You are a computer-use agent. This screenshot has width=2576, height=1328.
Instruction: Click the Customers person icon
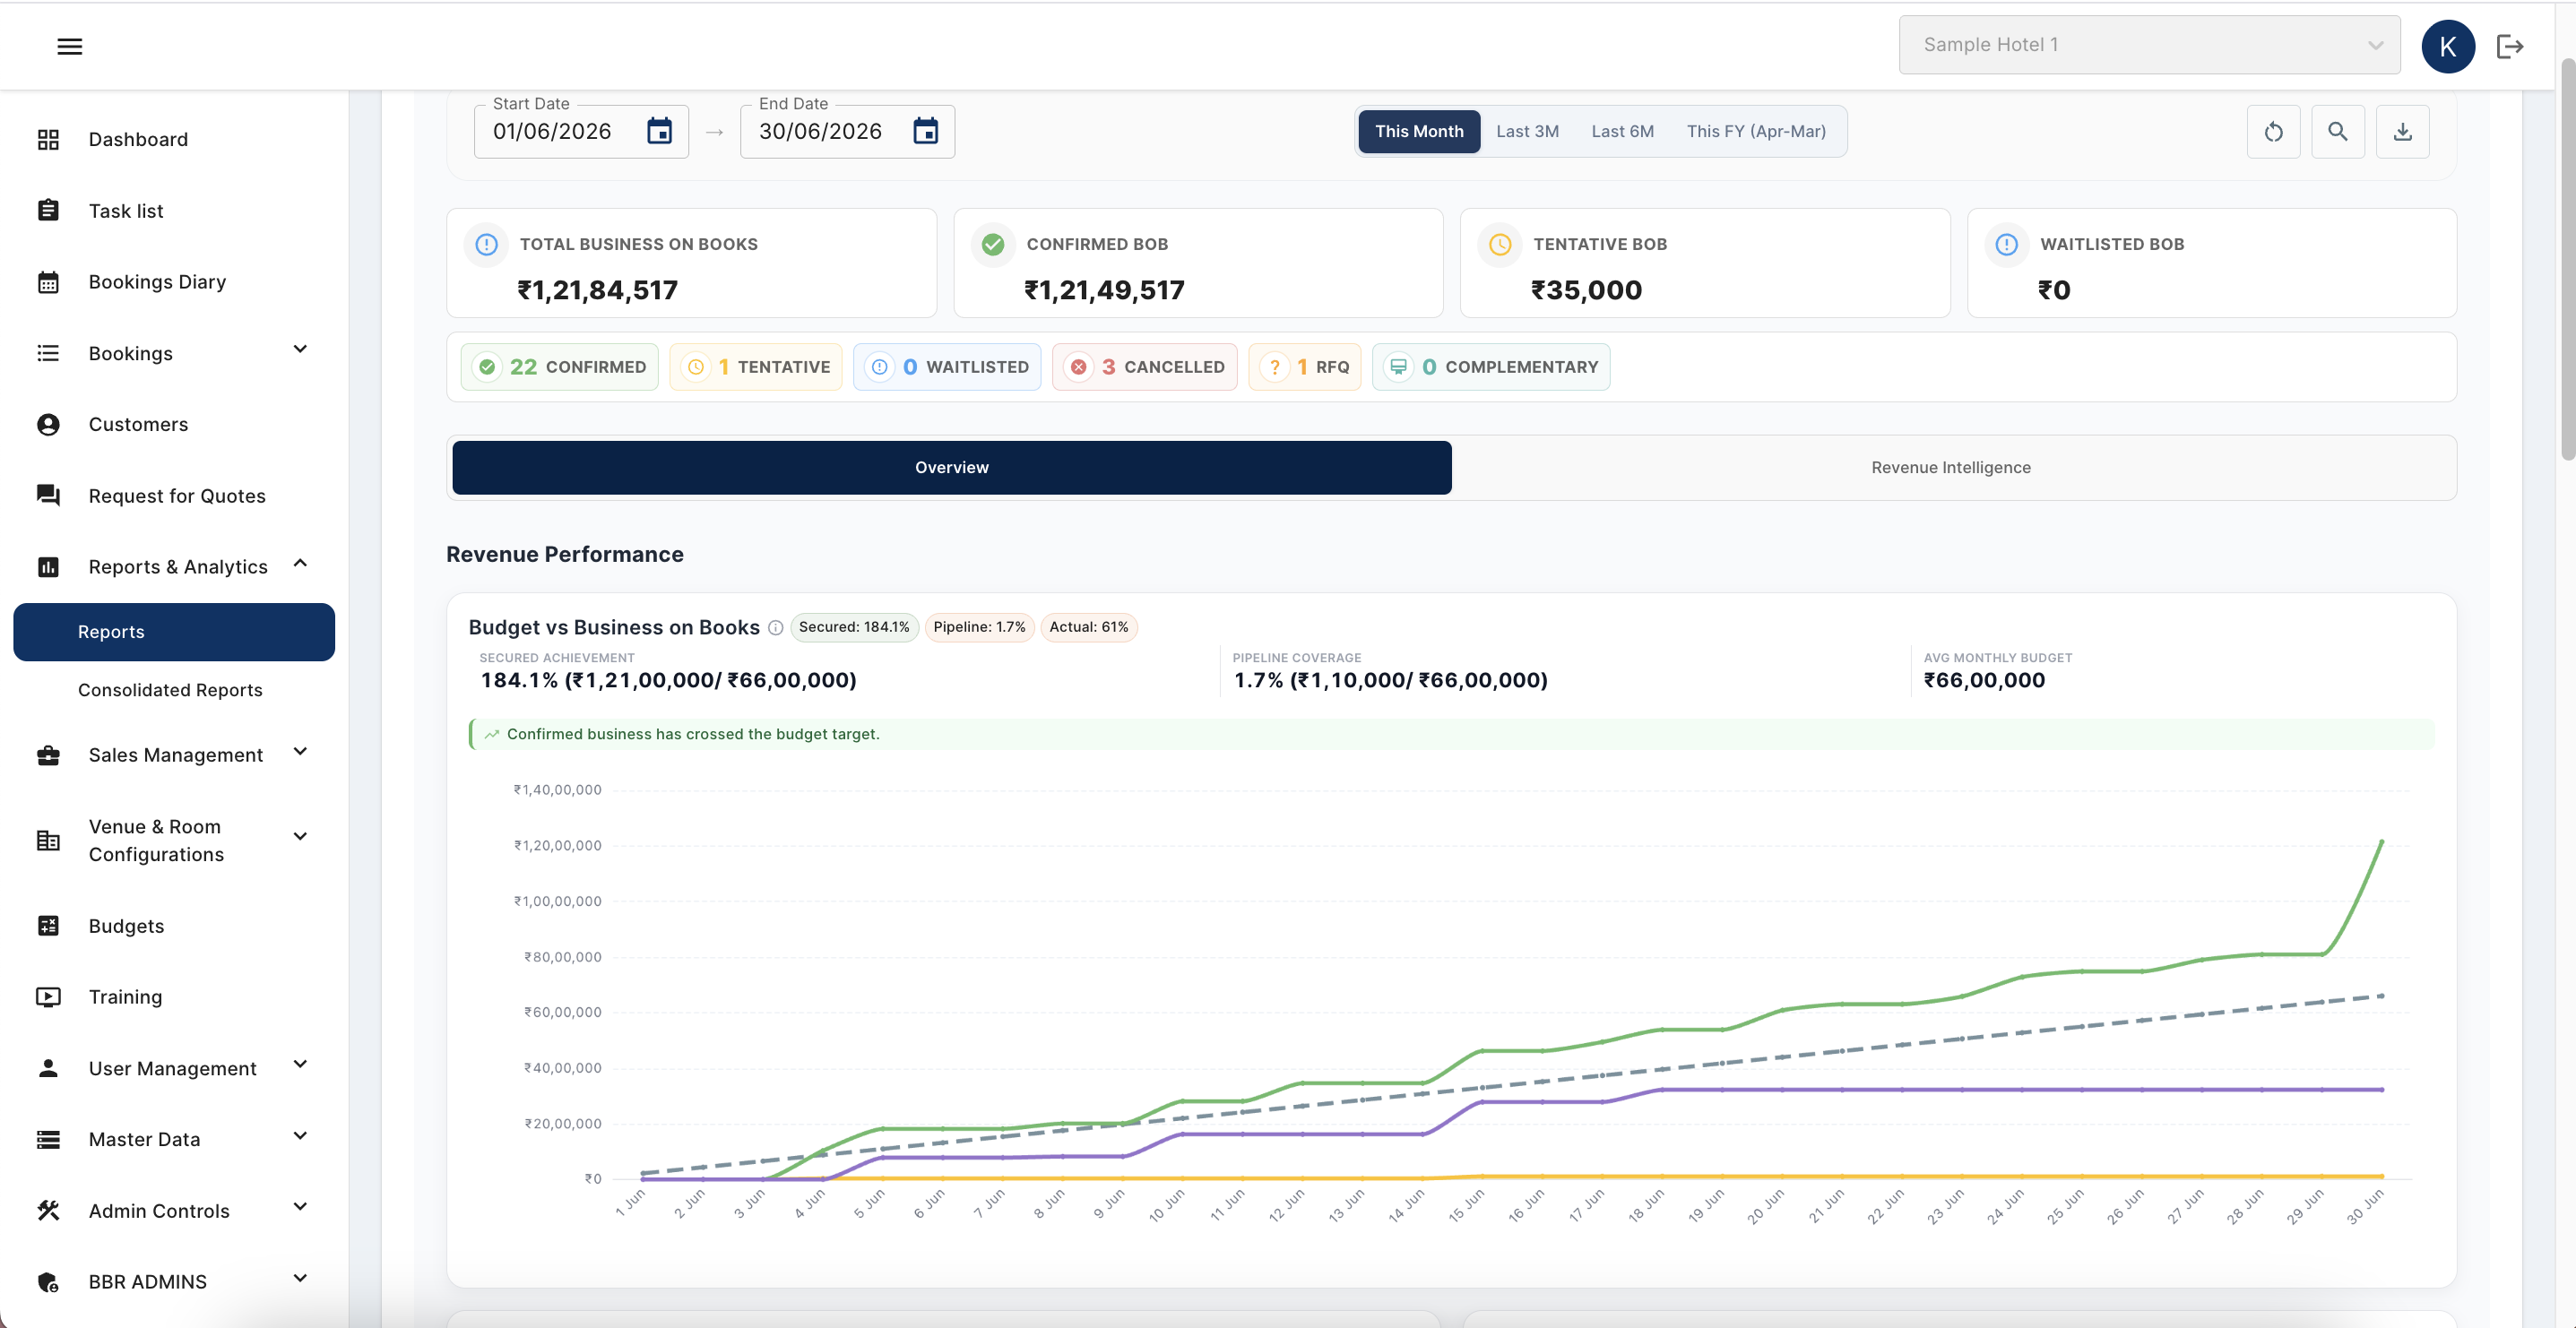coord(48,424)
